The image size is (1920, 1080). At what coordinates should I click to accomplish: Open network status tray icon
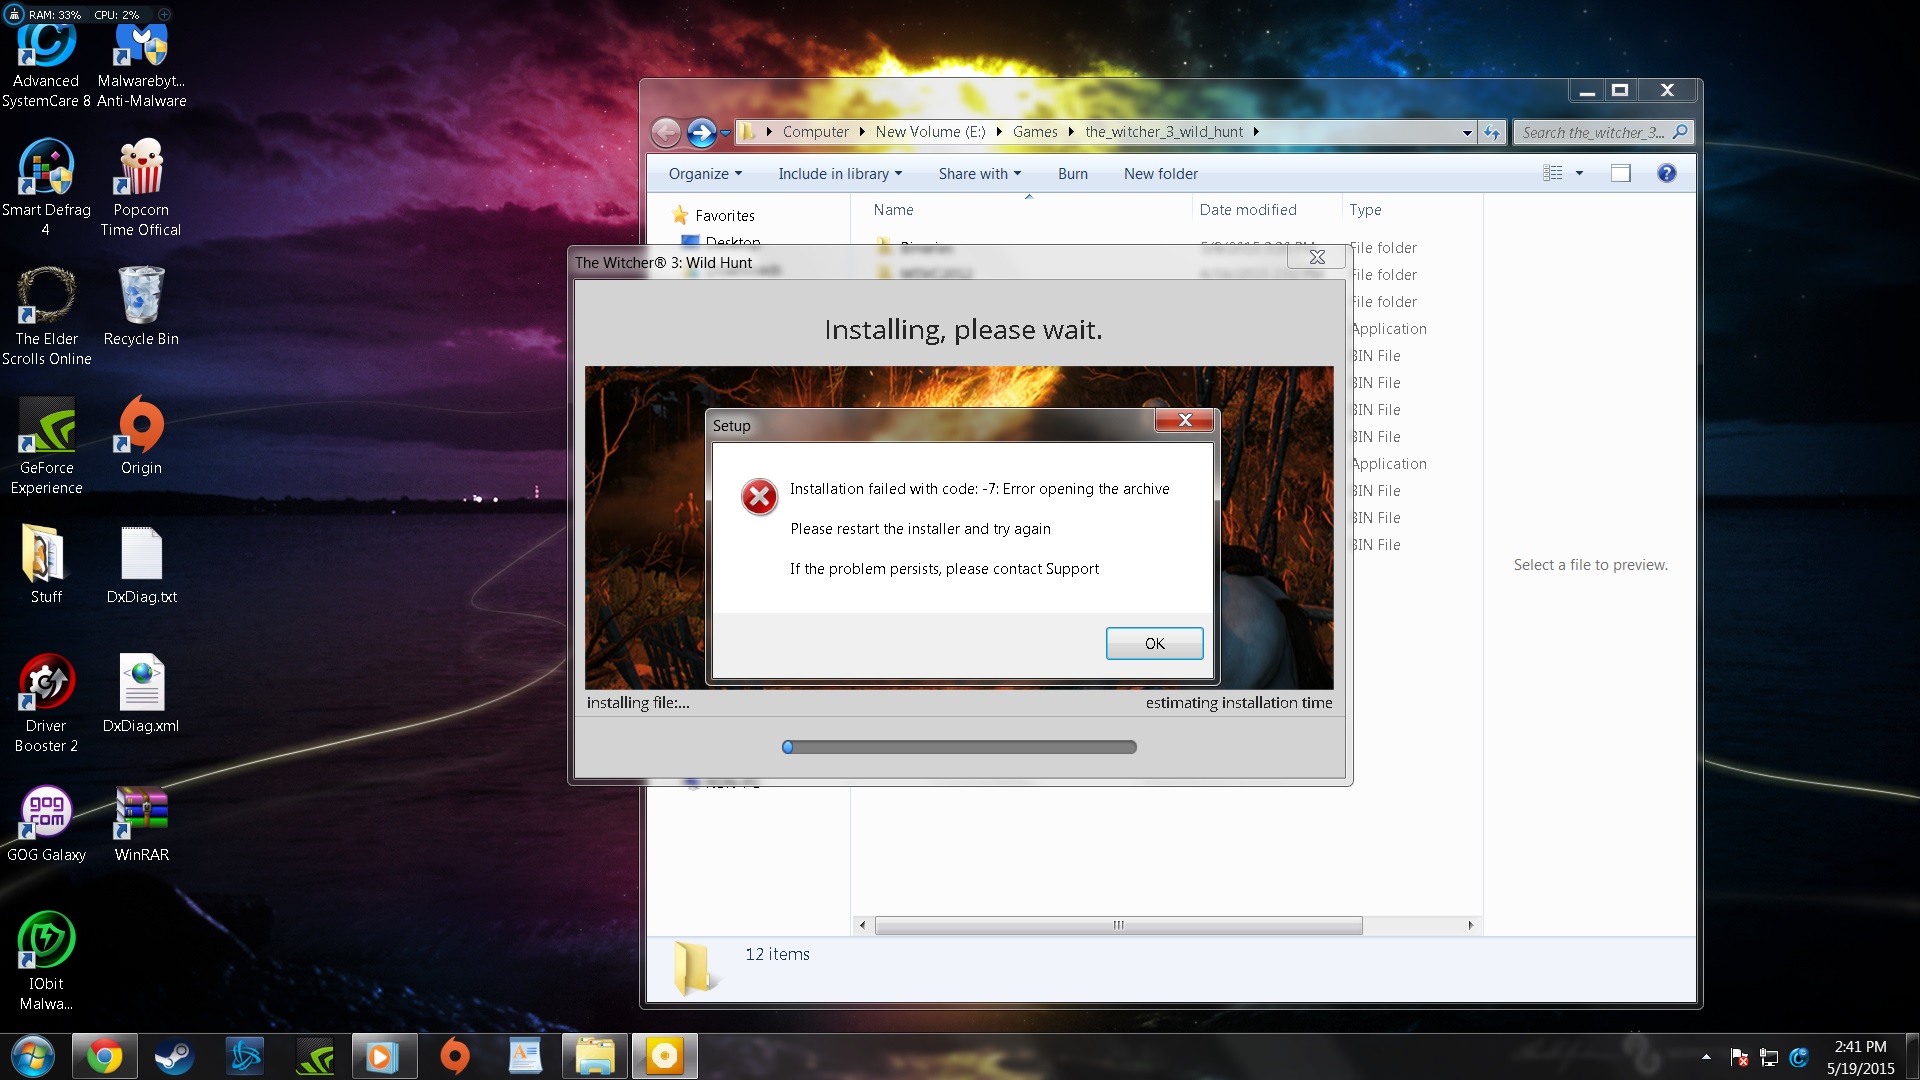coord(1769,1057)
